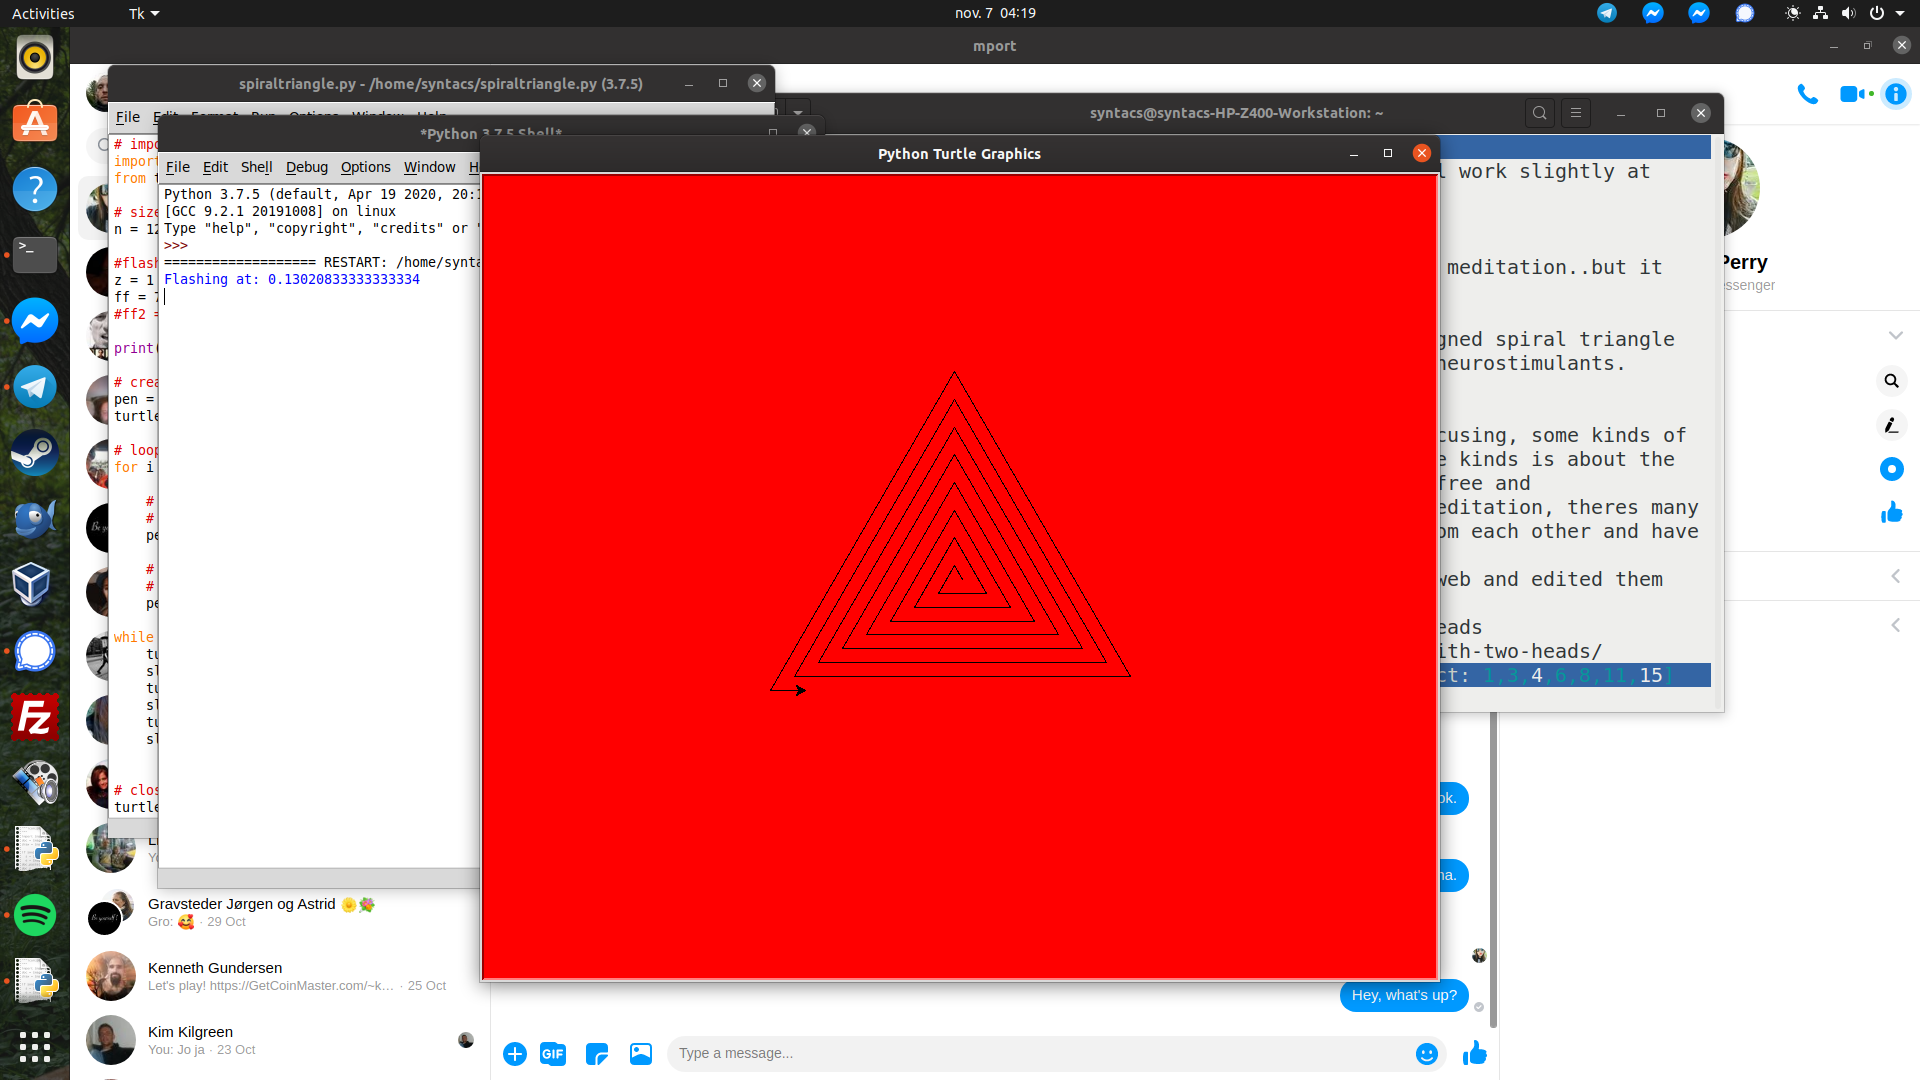The width and height of the screenshot is (1920, 1080).
Task: Open Kim Kilgreen conversation
Action: coord(280,1040)
